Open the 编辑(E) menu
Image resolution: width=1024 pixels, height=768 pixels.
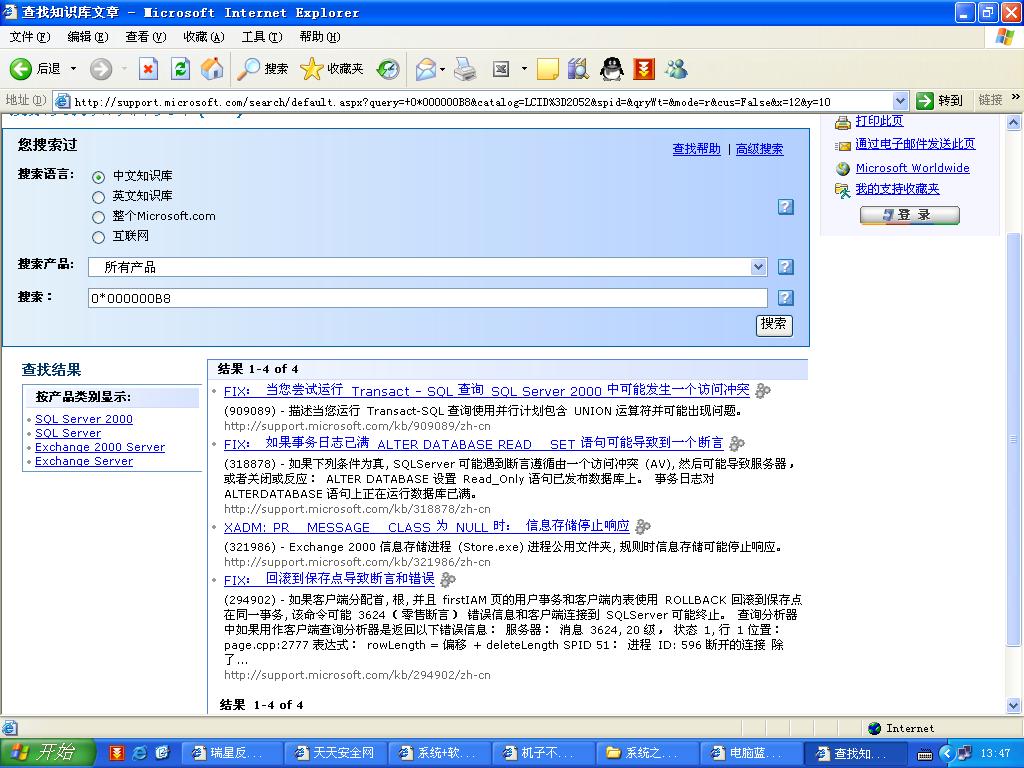pos(88,37)
